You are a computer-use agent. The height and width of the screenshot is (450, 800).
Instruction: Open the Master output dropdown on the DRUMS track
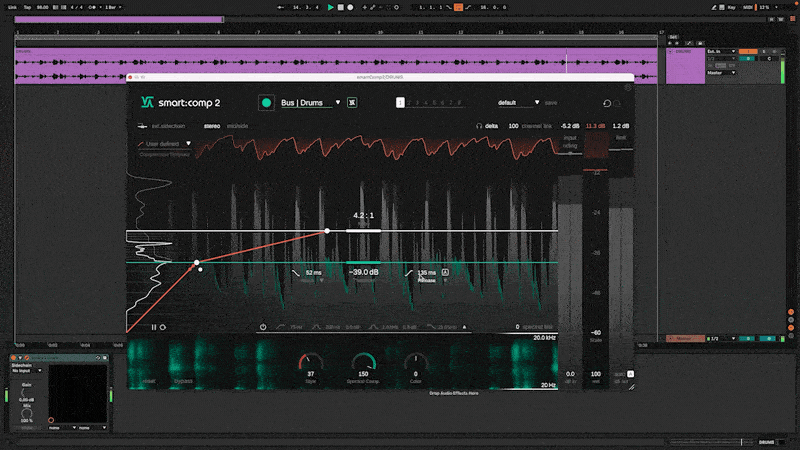click(x=720, y=73)
